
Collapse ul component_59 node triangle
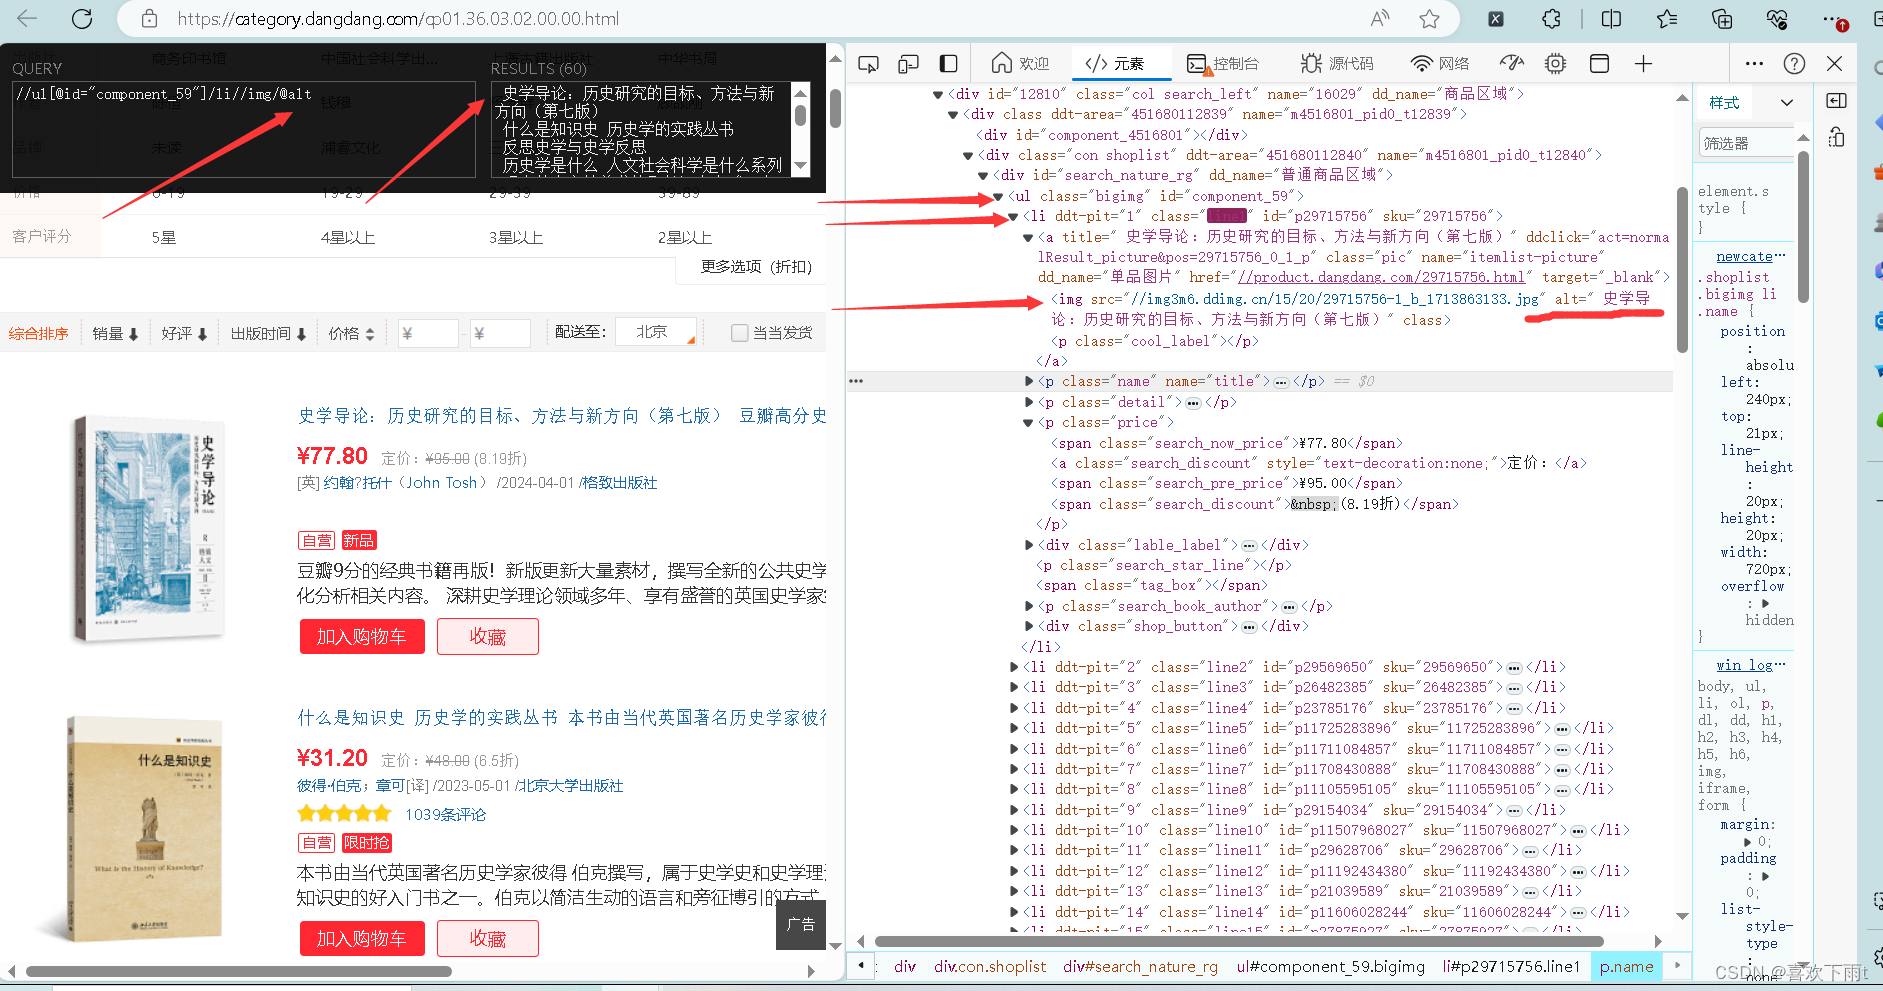click(x=998, y=197)
